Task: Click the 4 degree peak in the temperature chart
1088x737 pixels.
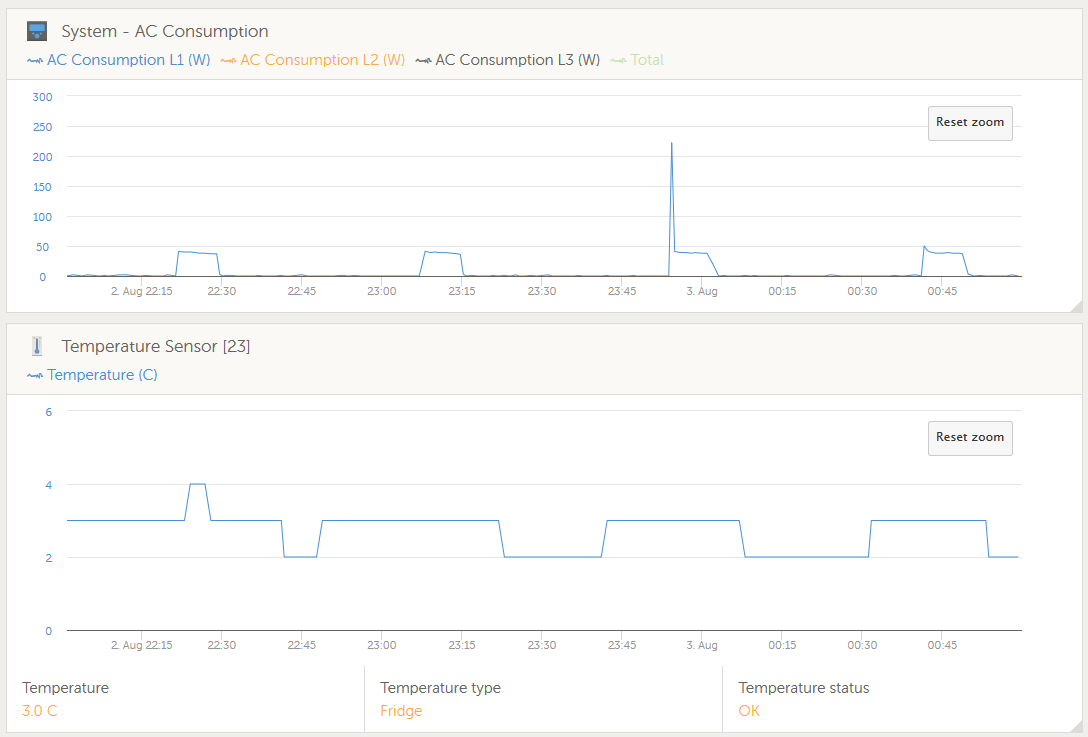Action: [197, 484]
